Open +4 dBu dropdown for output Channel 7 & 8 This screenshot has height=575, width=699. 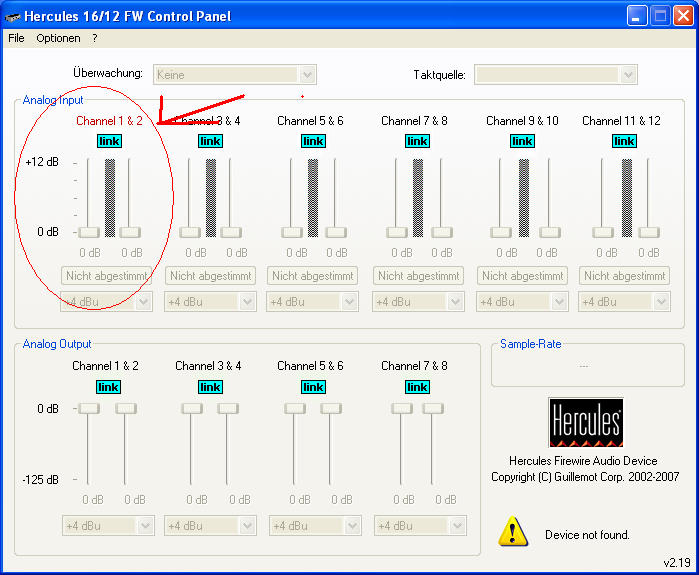(420, 526)
